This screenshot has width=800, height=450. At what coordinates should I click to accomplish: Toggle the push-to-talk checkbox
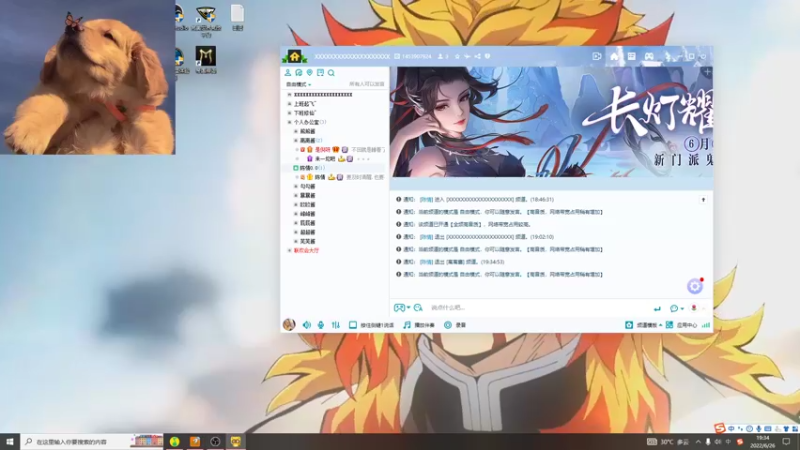click(x=353, y=325)
